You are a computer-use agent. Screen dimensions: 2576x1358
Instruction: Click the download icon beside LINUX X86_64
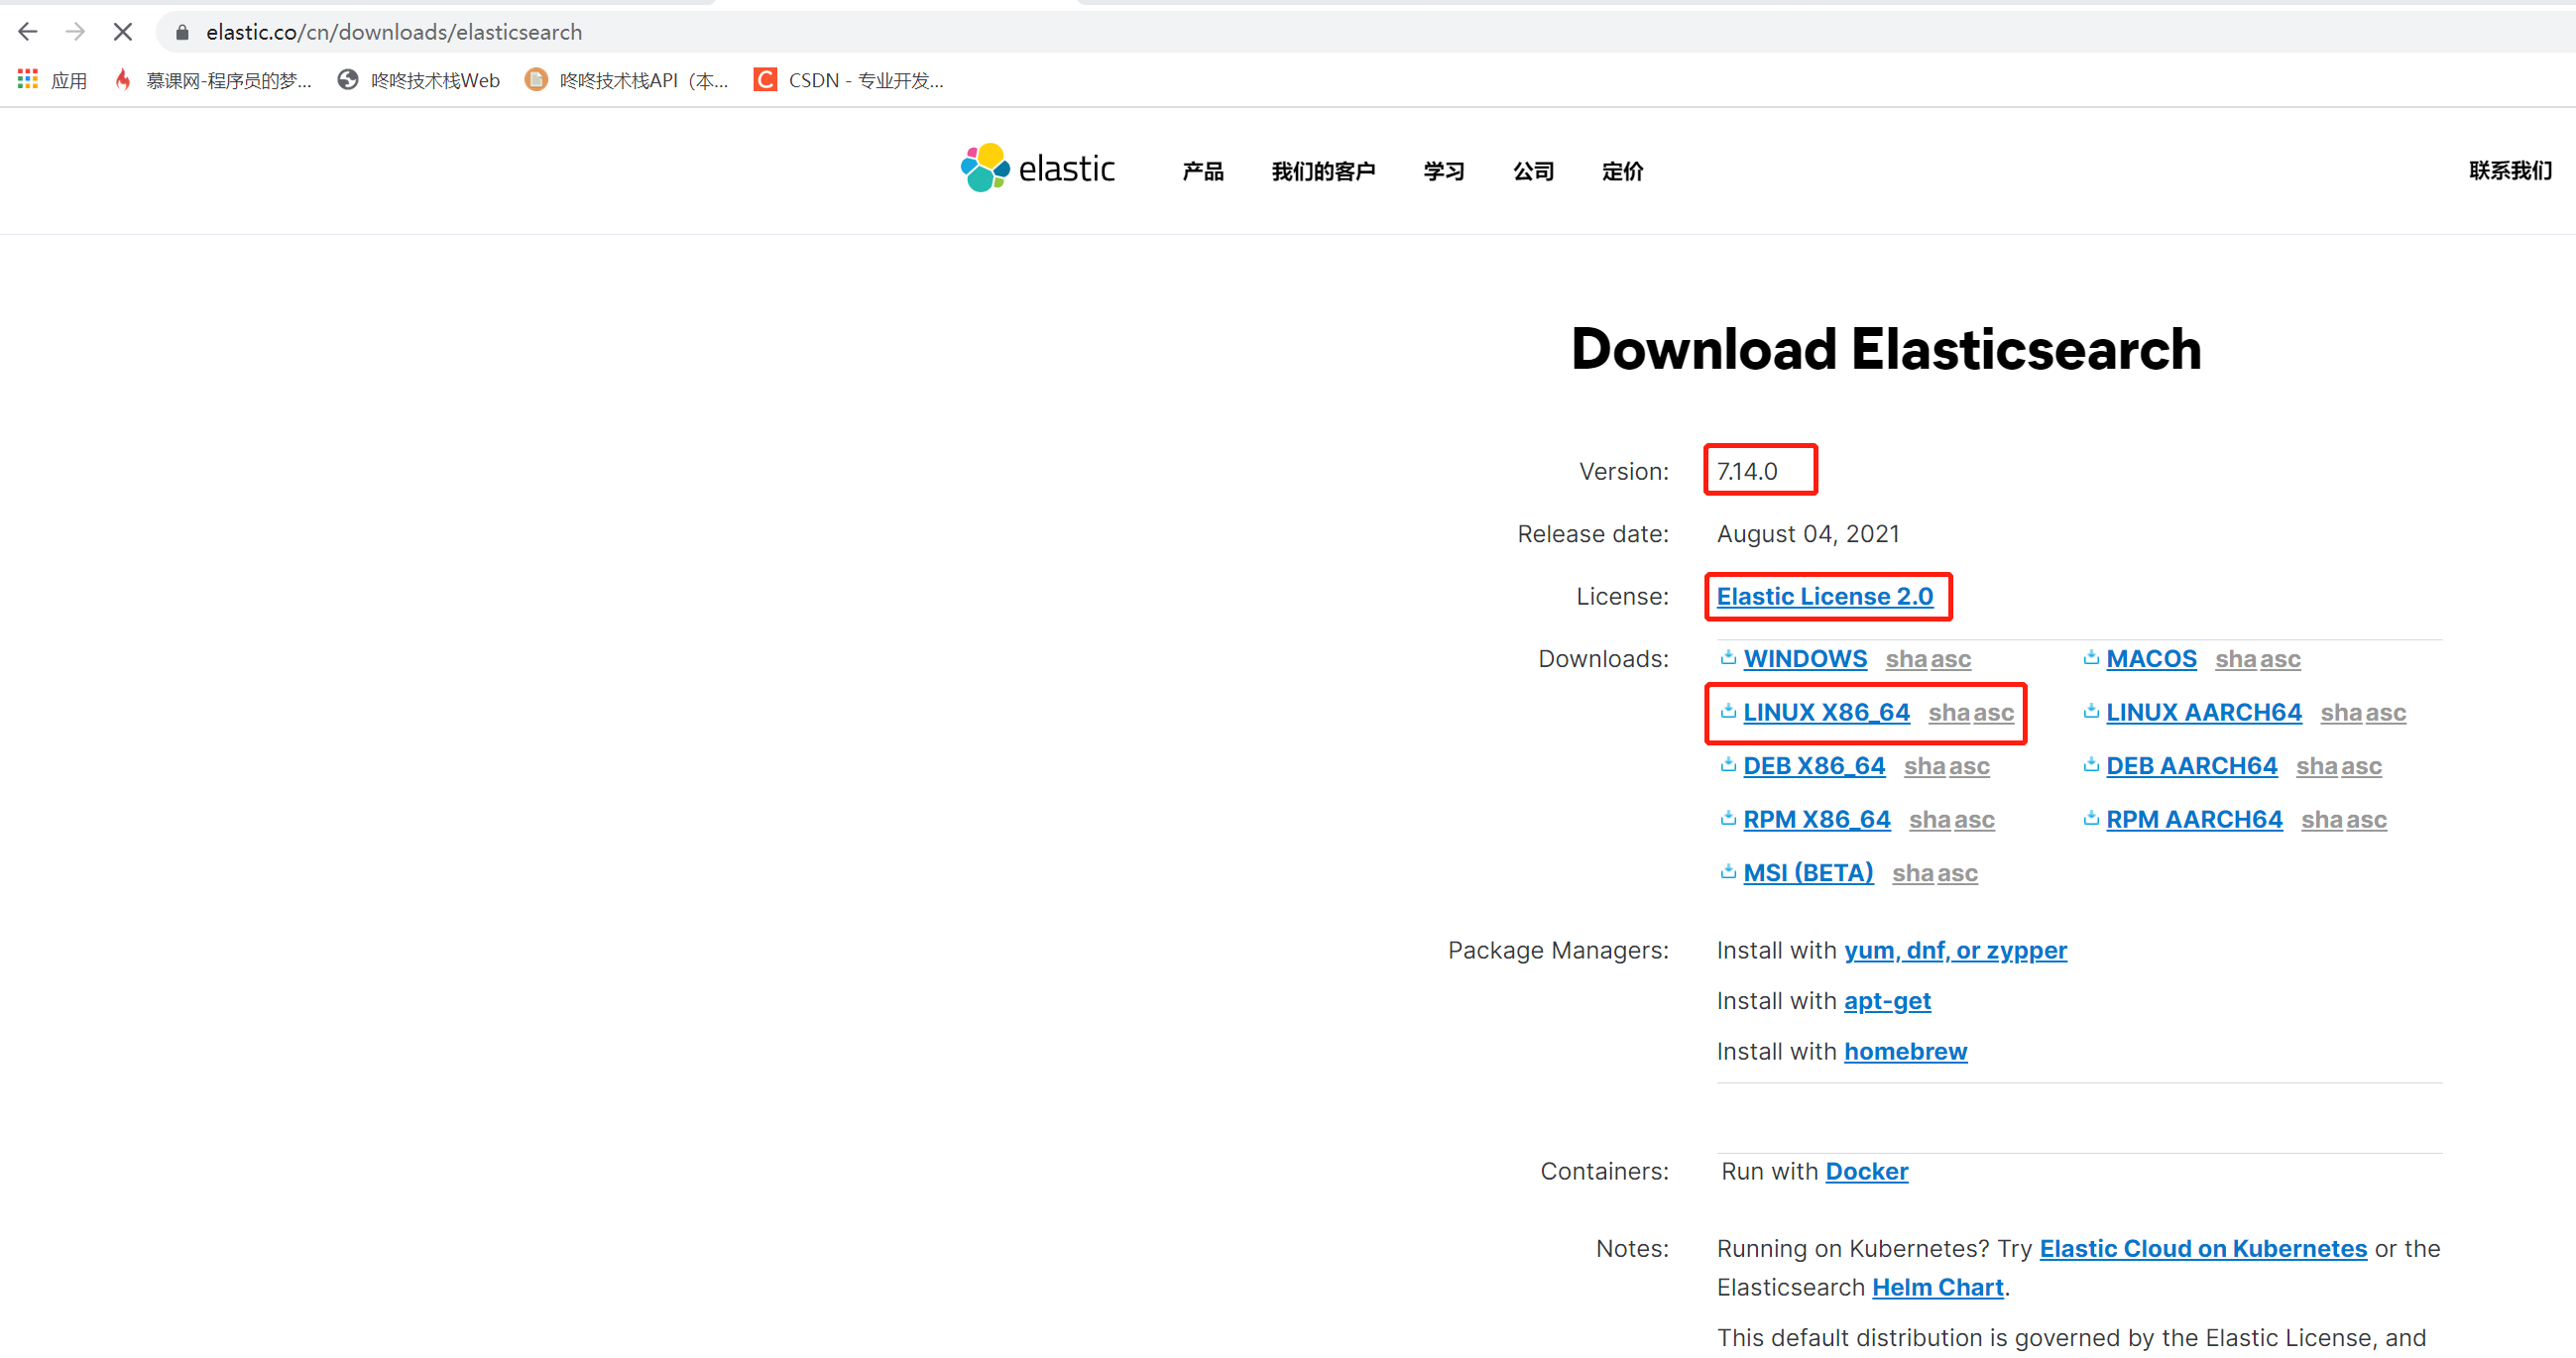pos(1728,711)
